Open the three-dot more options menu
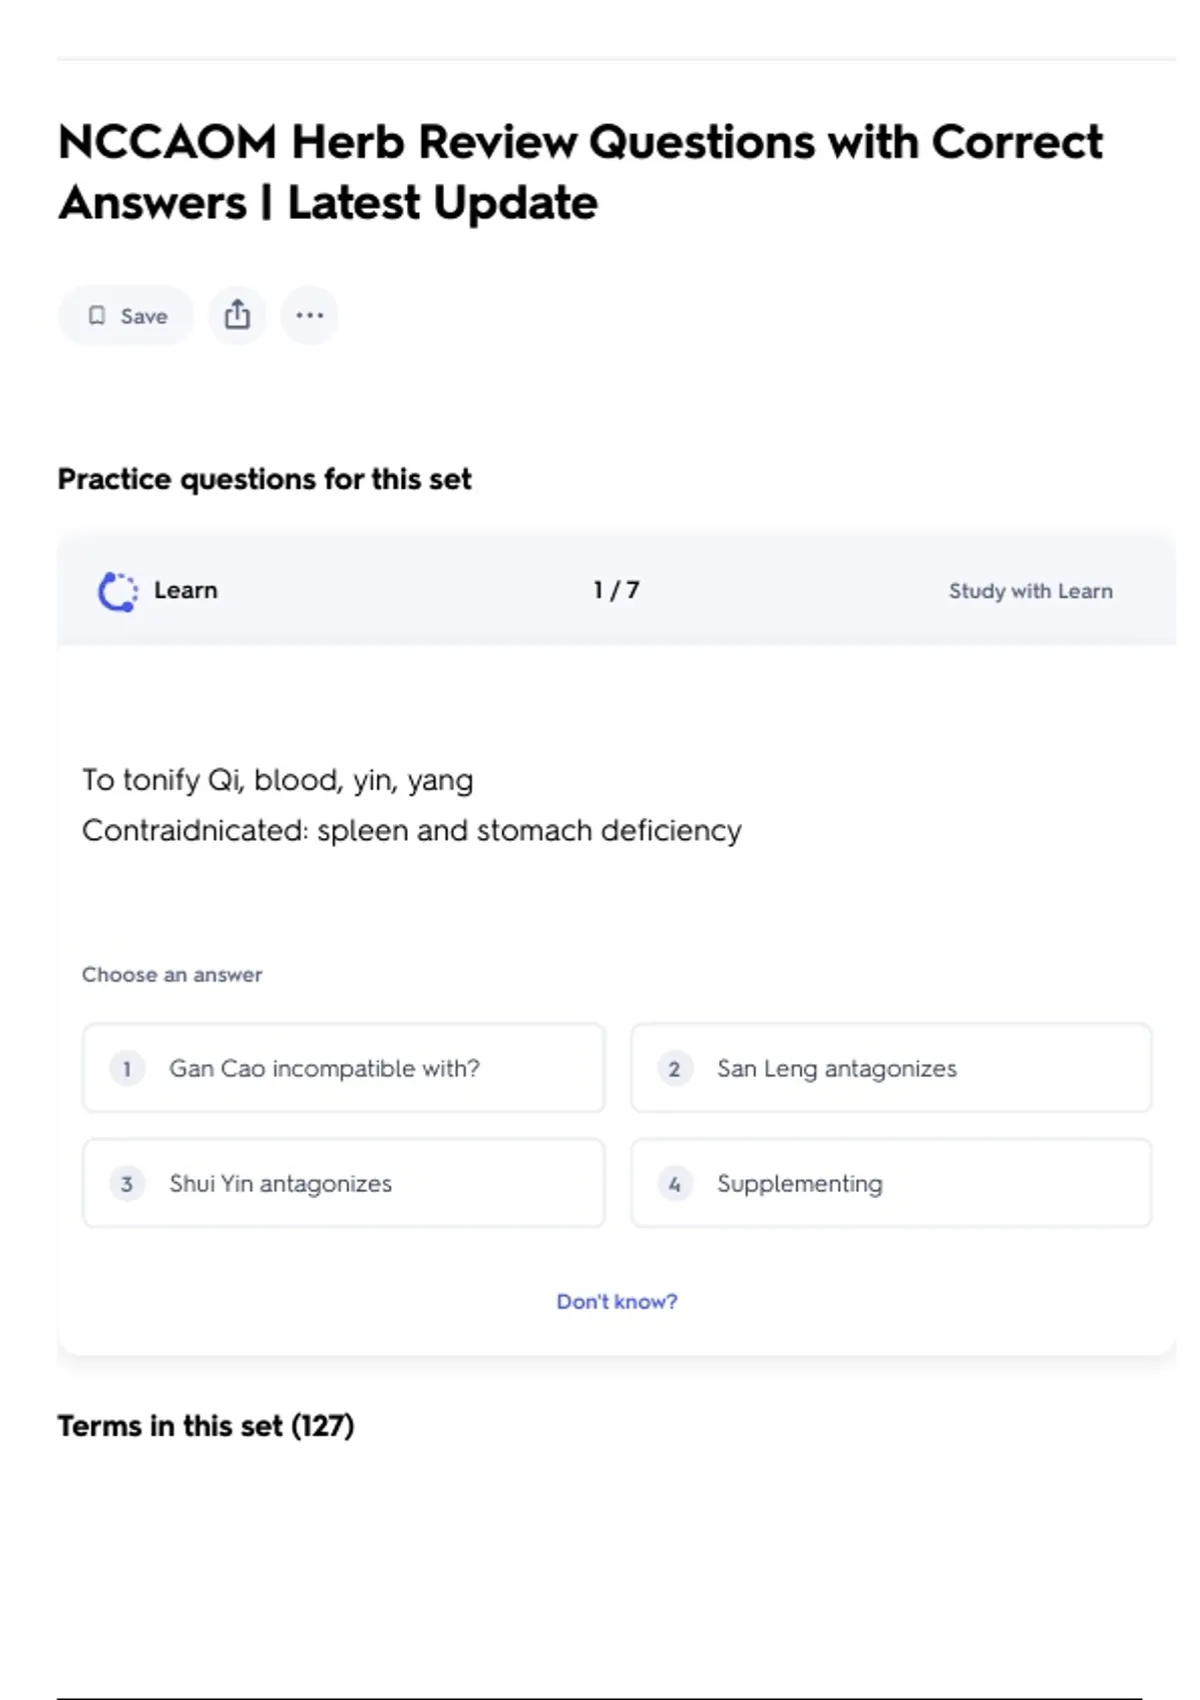The width and height of the screenshot is (1200, 1700). (309, 315)
